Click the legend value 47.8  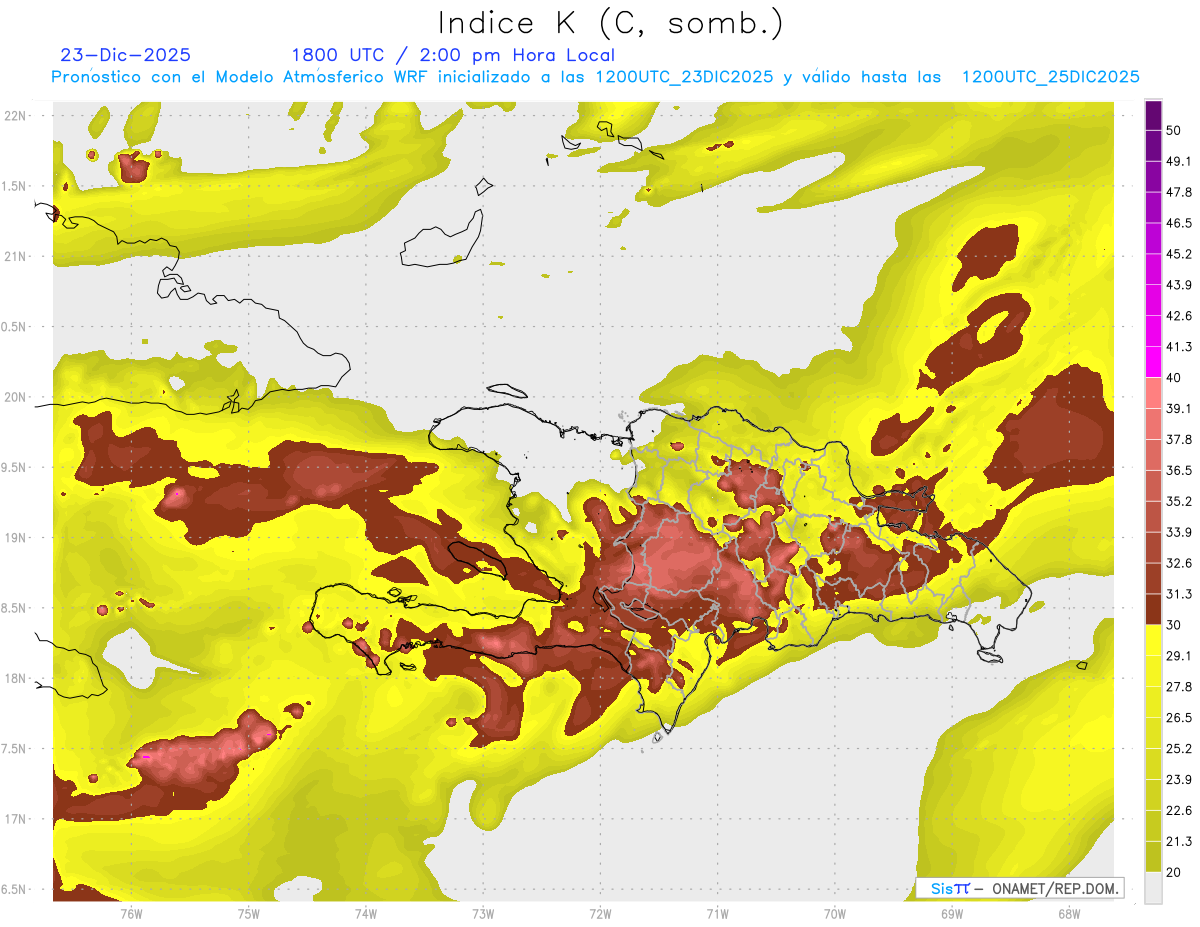click(1179, 192)
